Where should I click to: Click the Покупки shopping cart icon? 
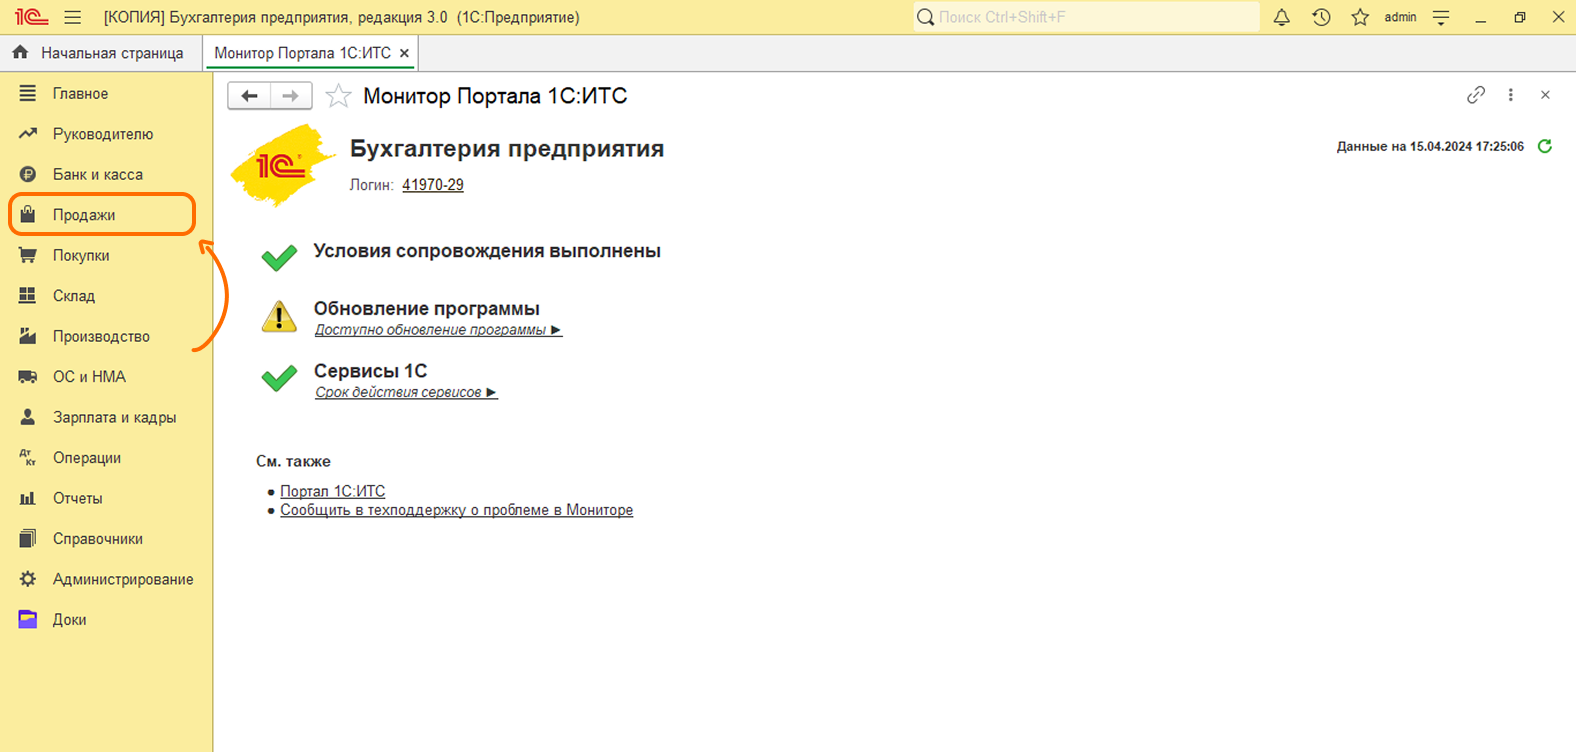click(28, 255)
